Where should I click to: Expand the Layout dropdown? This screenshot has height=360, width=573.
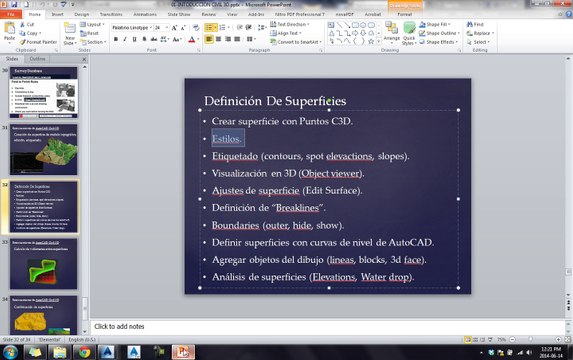tap(92, 24)
